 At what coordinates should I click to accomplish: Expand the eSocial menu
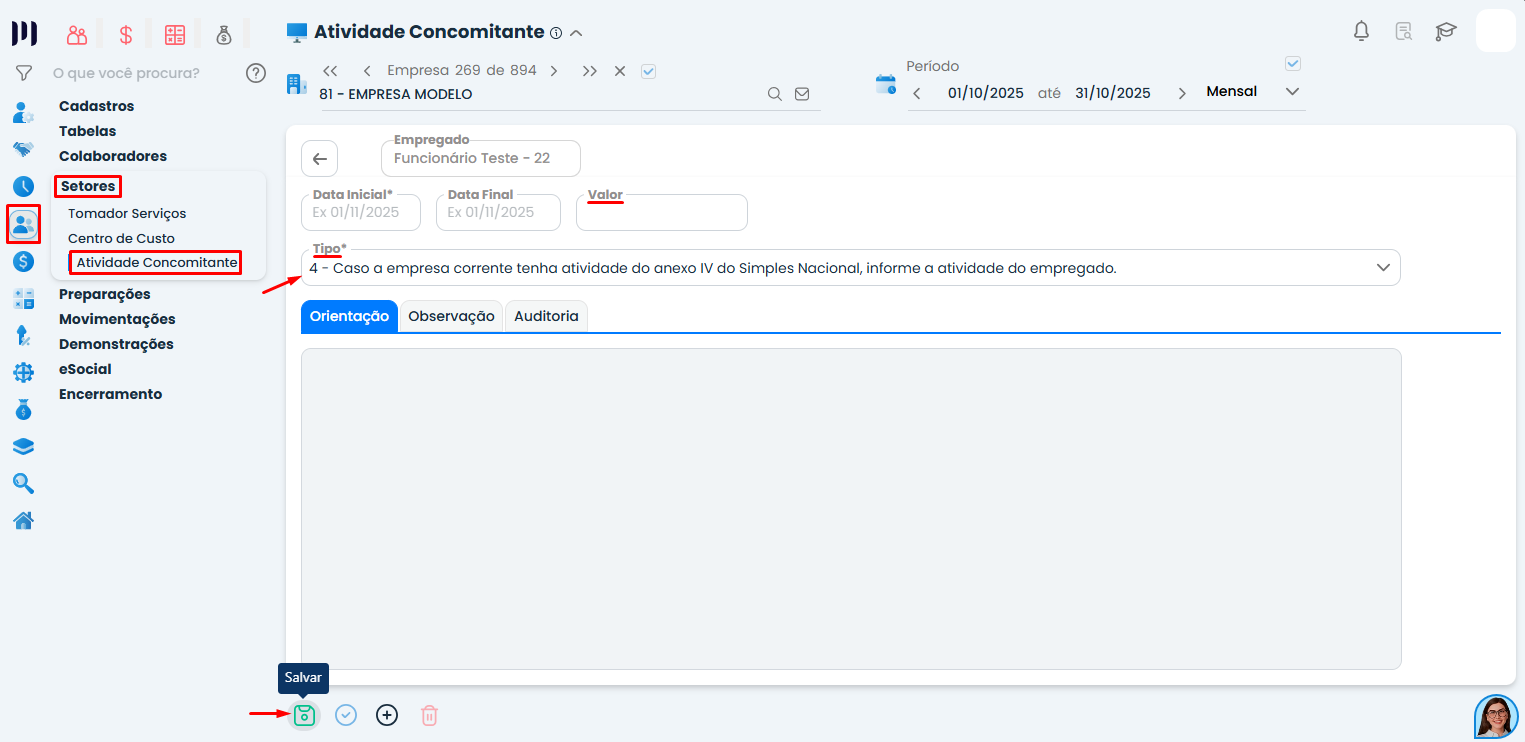tap(85, 369)
